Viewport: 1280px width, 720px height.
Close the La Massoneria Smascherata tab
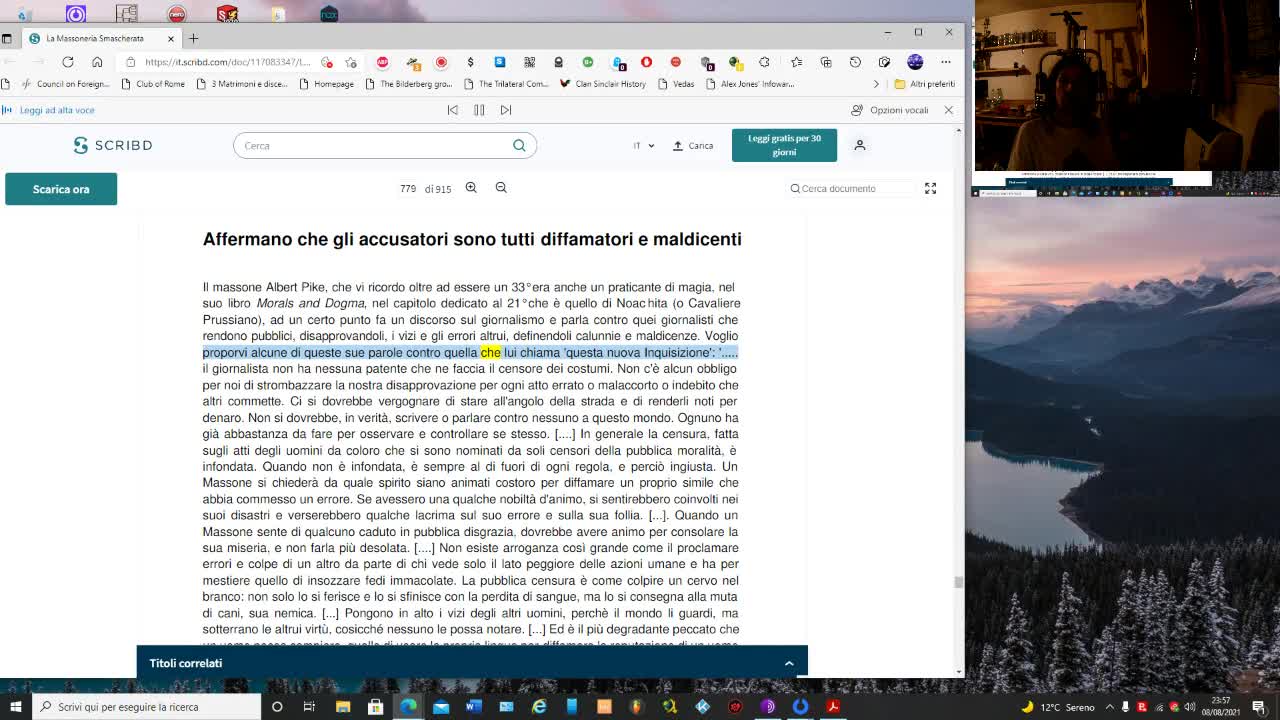171,38
